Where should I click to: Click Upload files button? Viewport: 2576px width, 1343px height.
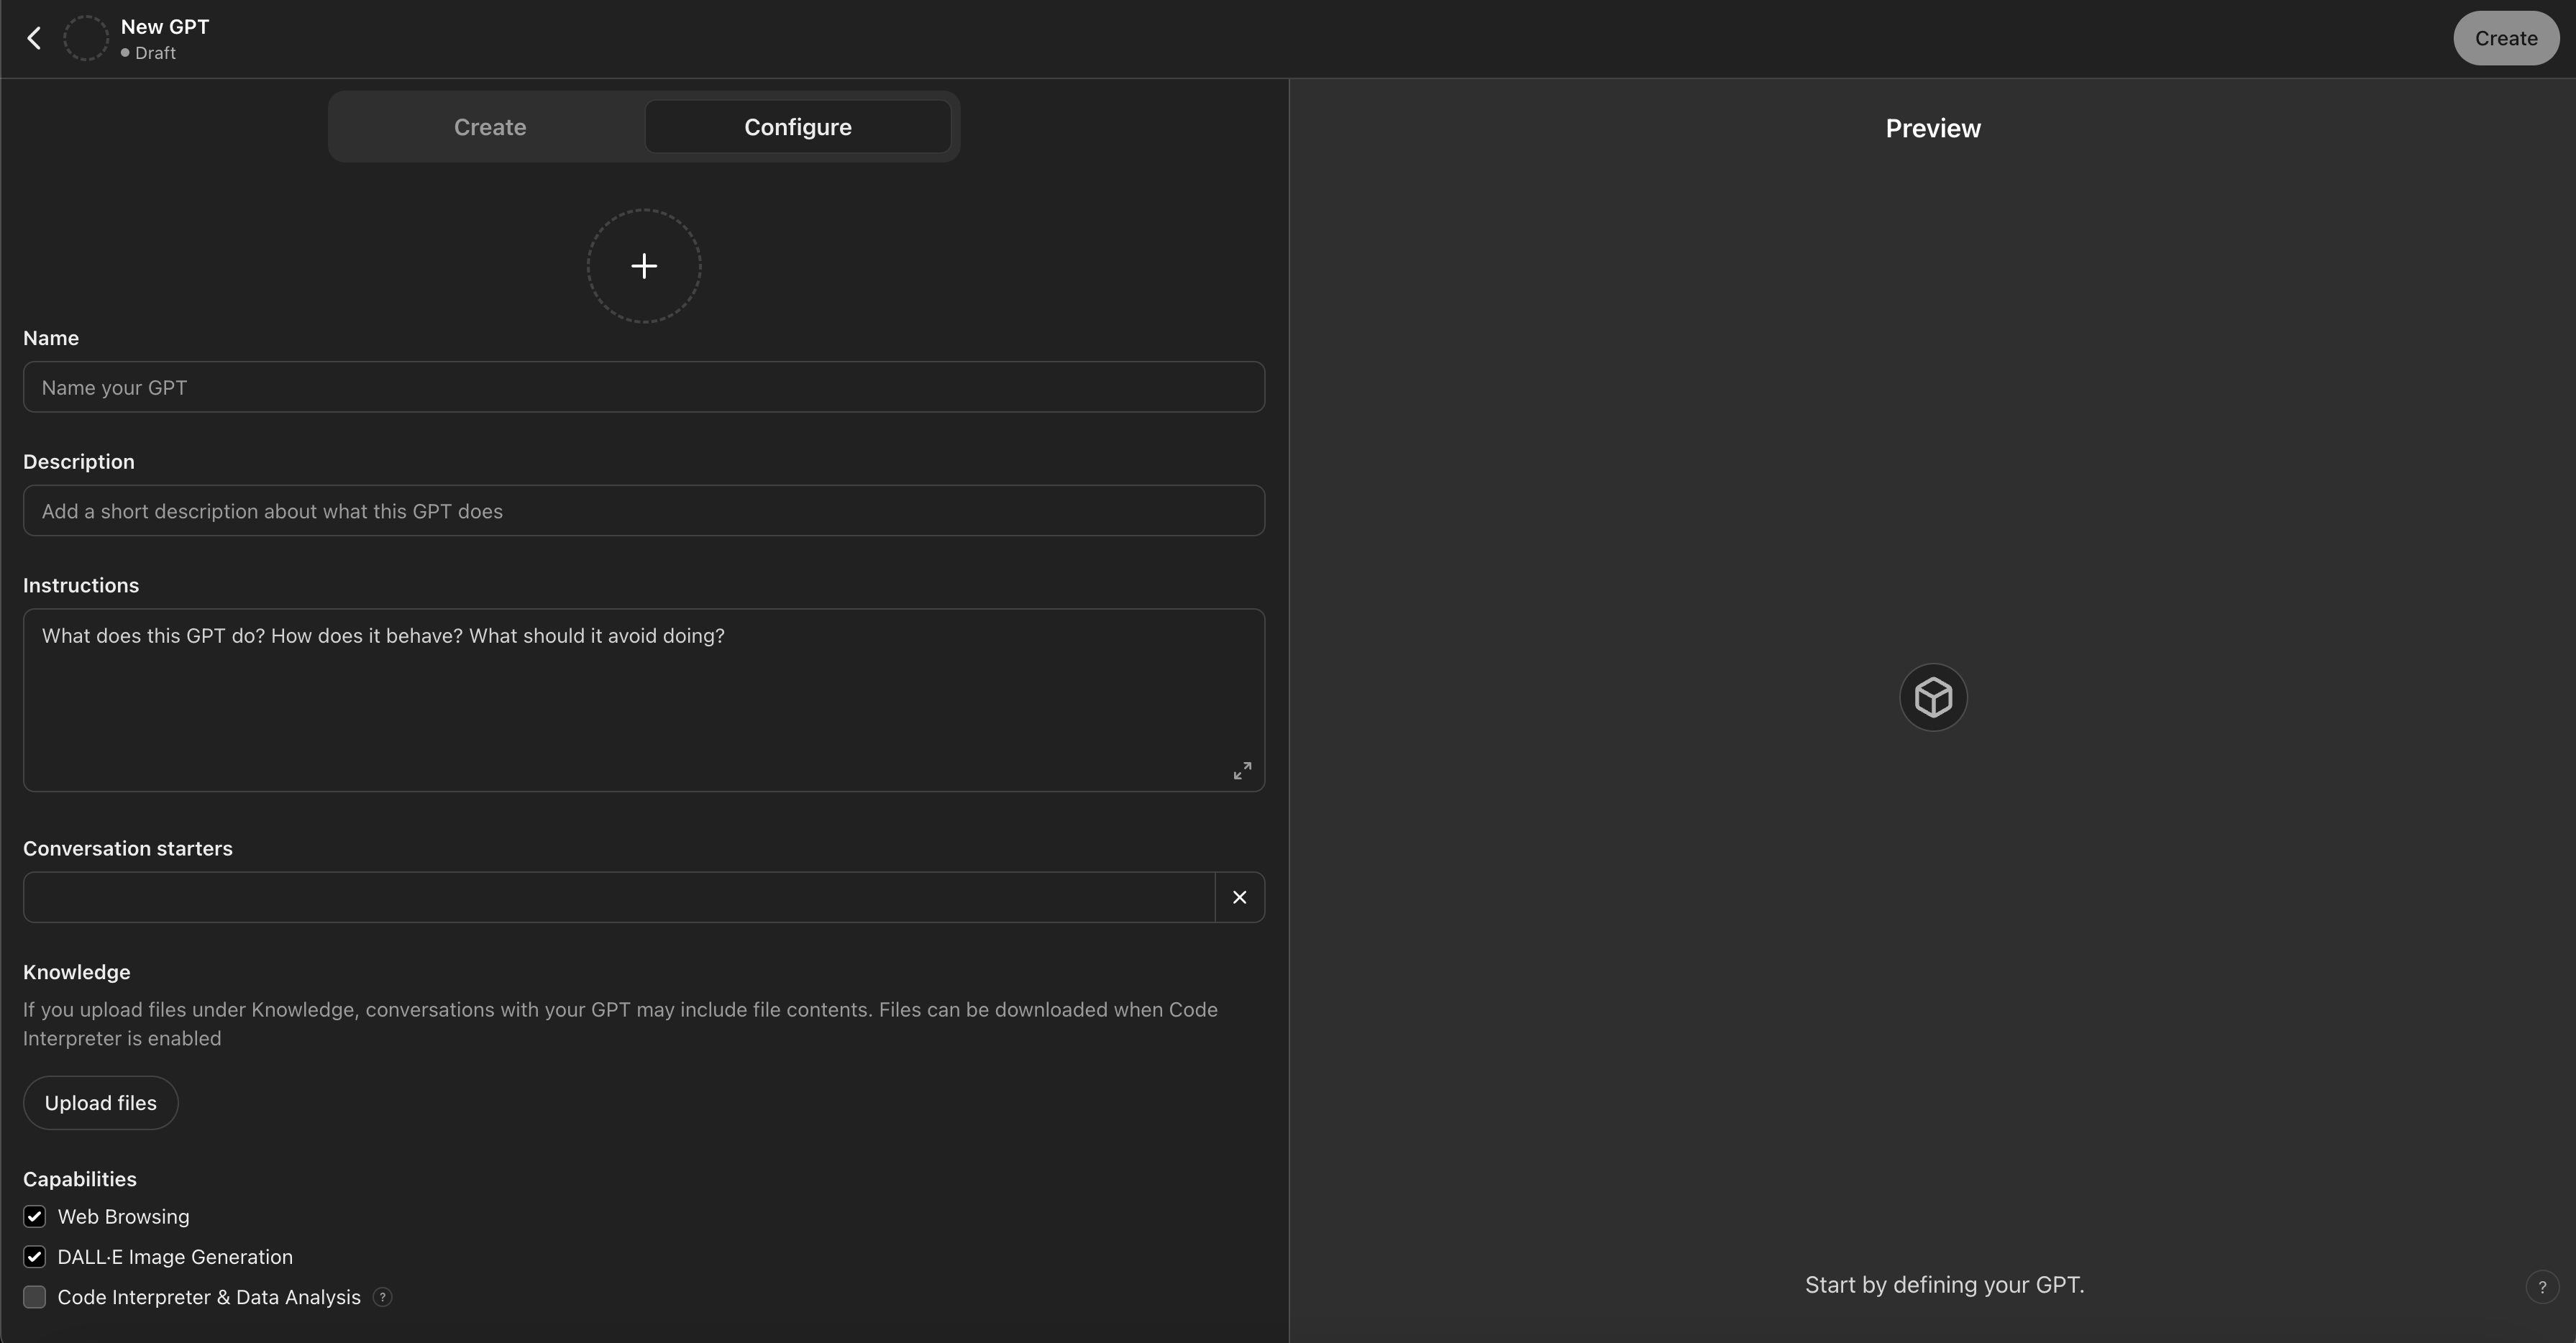[101, 1103]
